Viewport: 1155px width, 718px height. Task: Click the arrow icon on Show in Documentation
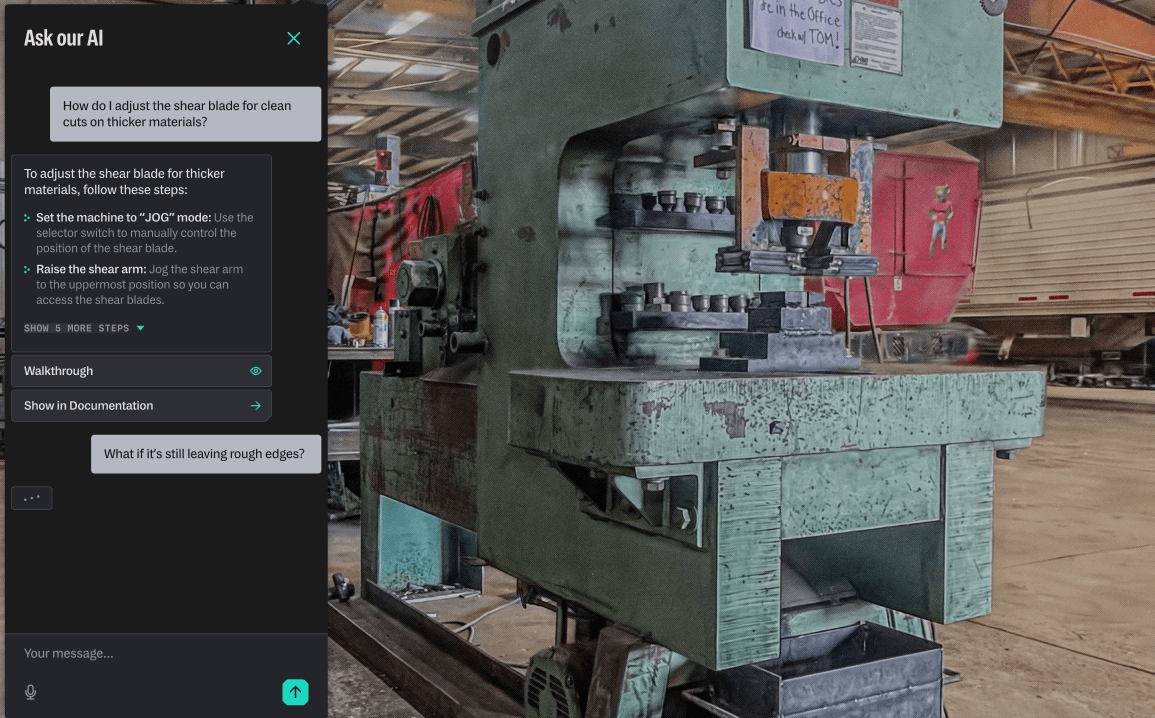point(256,406)
